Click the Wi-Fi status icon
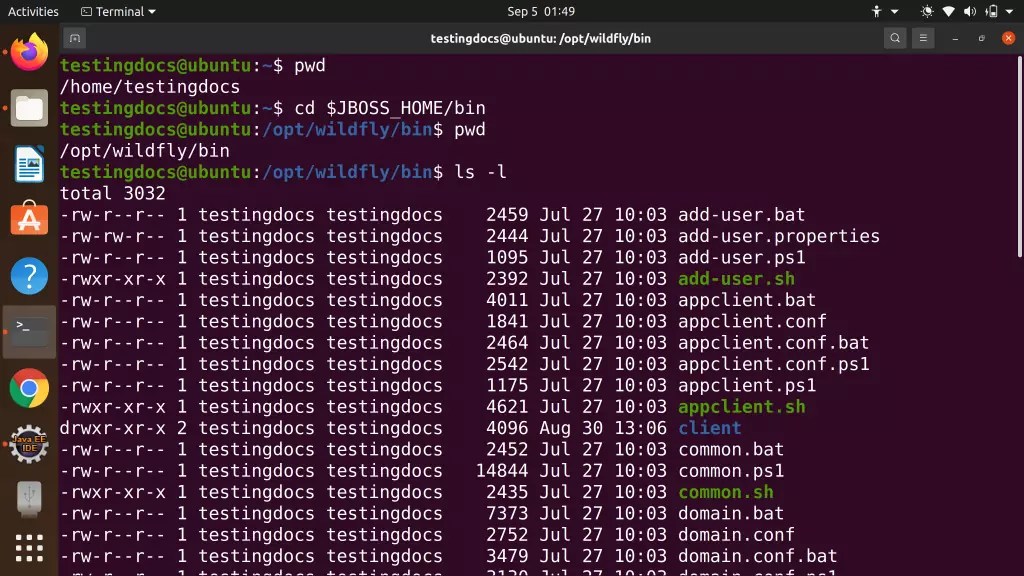 (948, 11)
